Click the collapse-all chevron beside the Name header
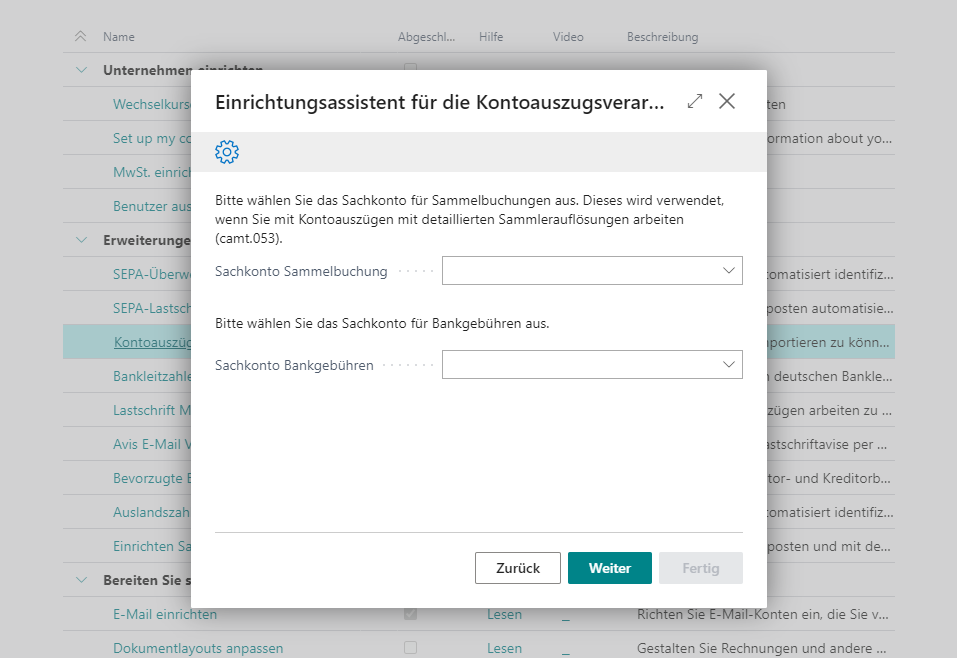Image resolution: width=957 pixels, height=658 pixels. (79, 36)
